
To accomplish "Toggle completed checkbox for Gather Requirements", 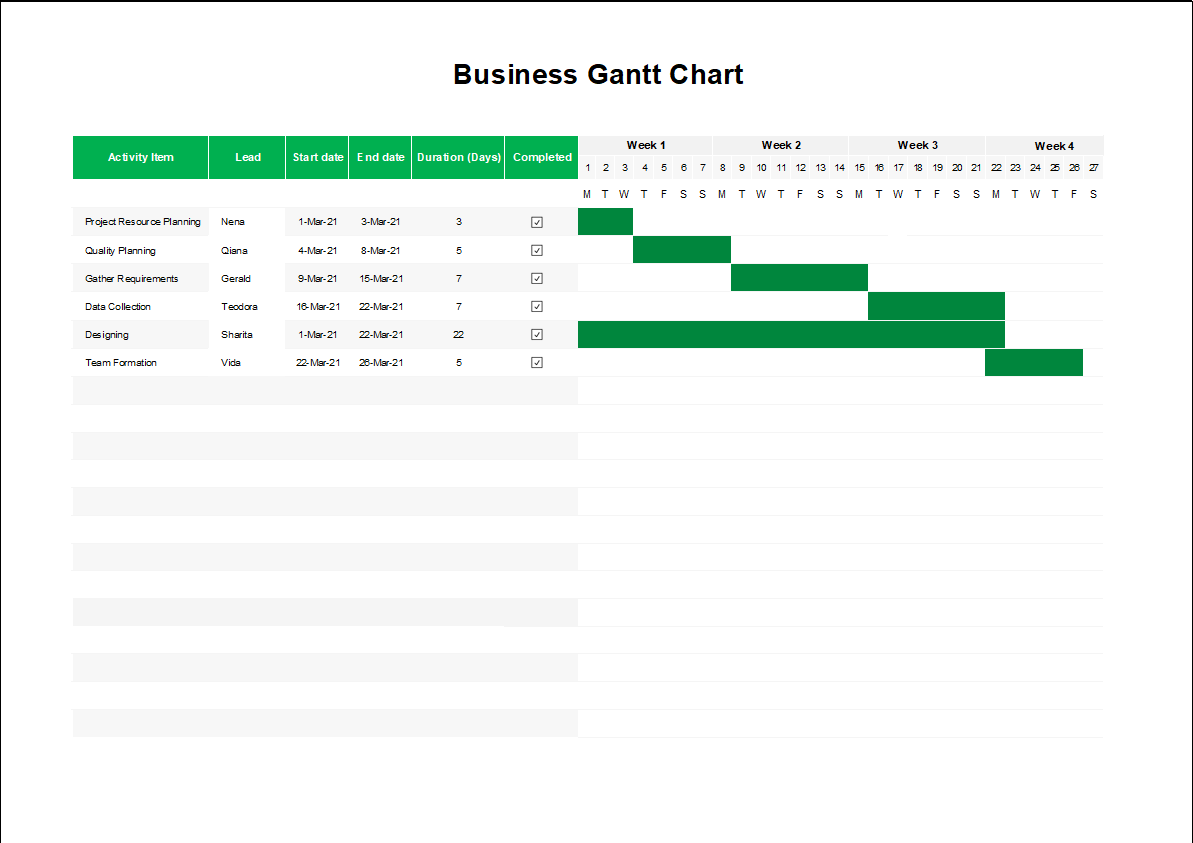I will [537, 278].
